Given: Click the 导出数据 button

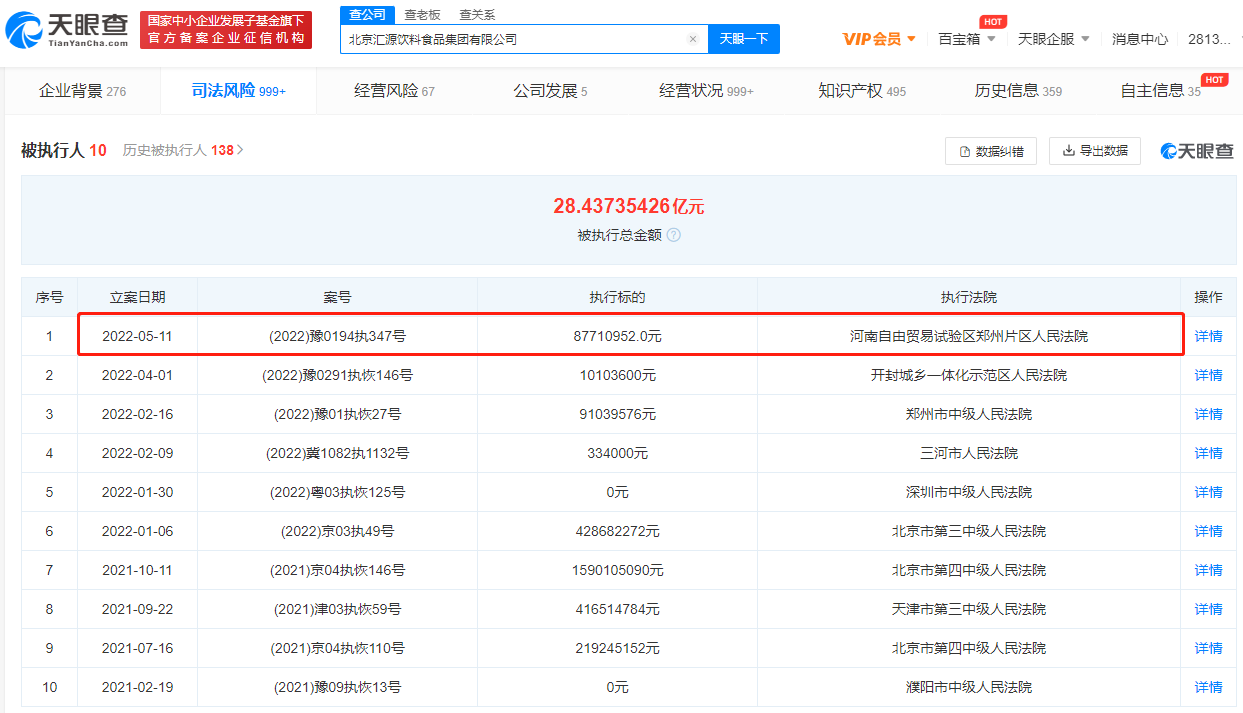Looking at the screenshot, I should 1095,151.
